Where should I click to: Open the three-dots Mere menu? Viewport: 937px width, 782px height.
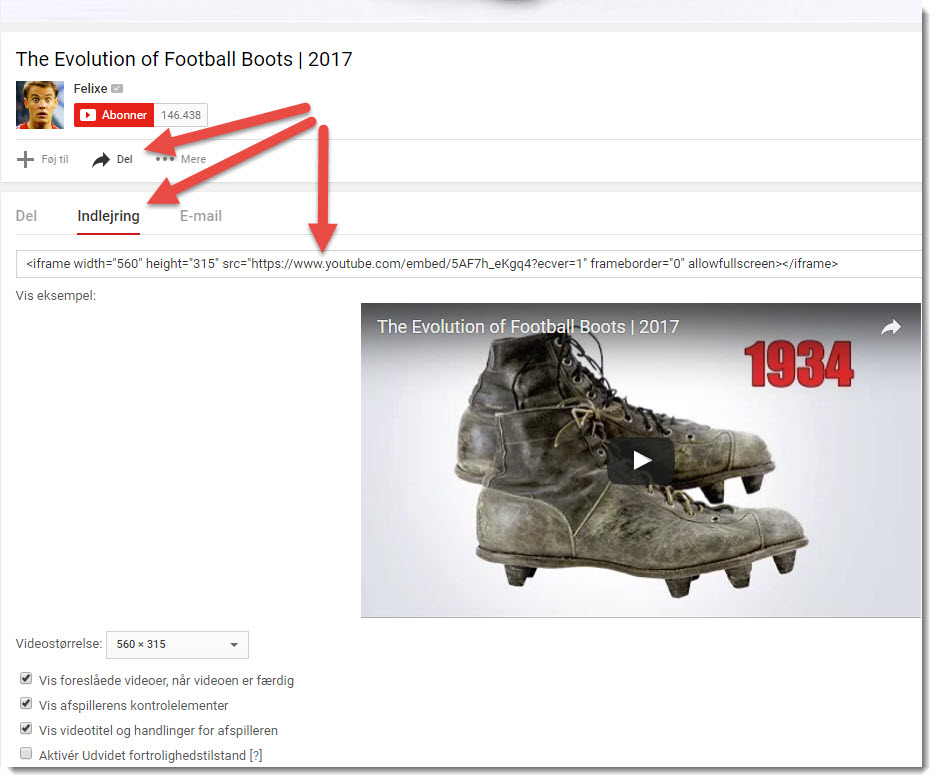165,159
